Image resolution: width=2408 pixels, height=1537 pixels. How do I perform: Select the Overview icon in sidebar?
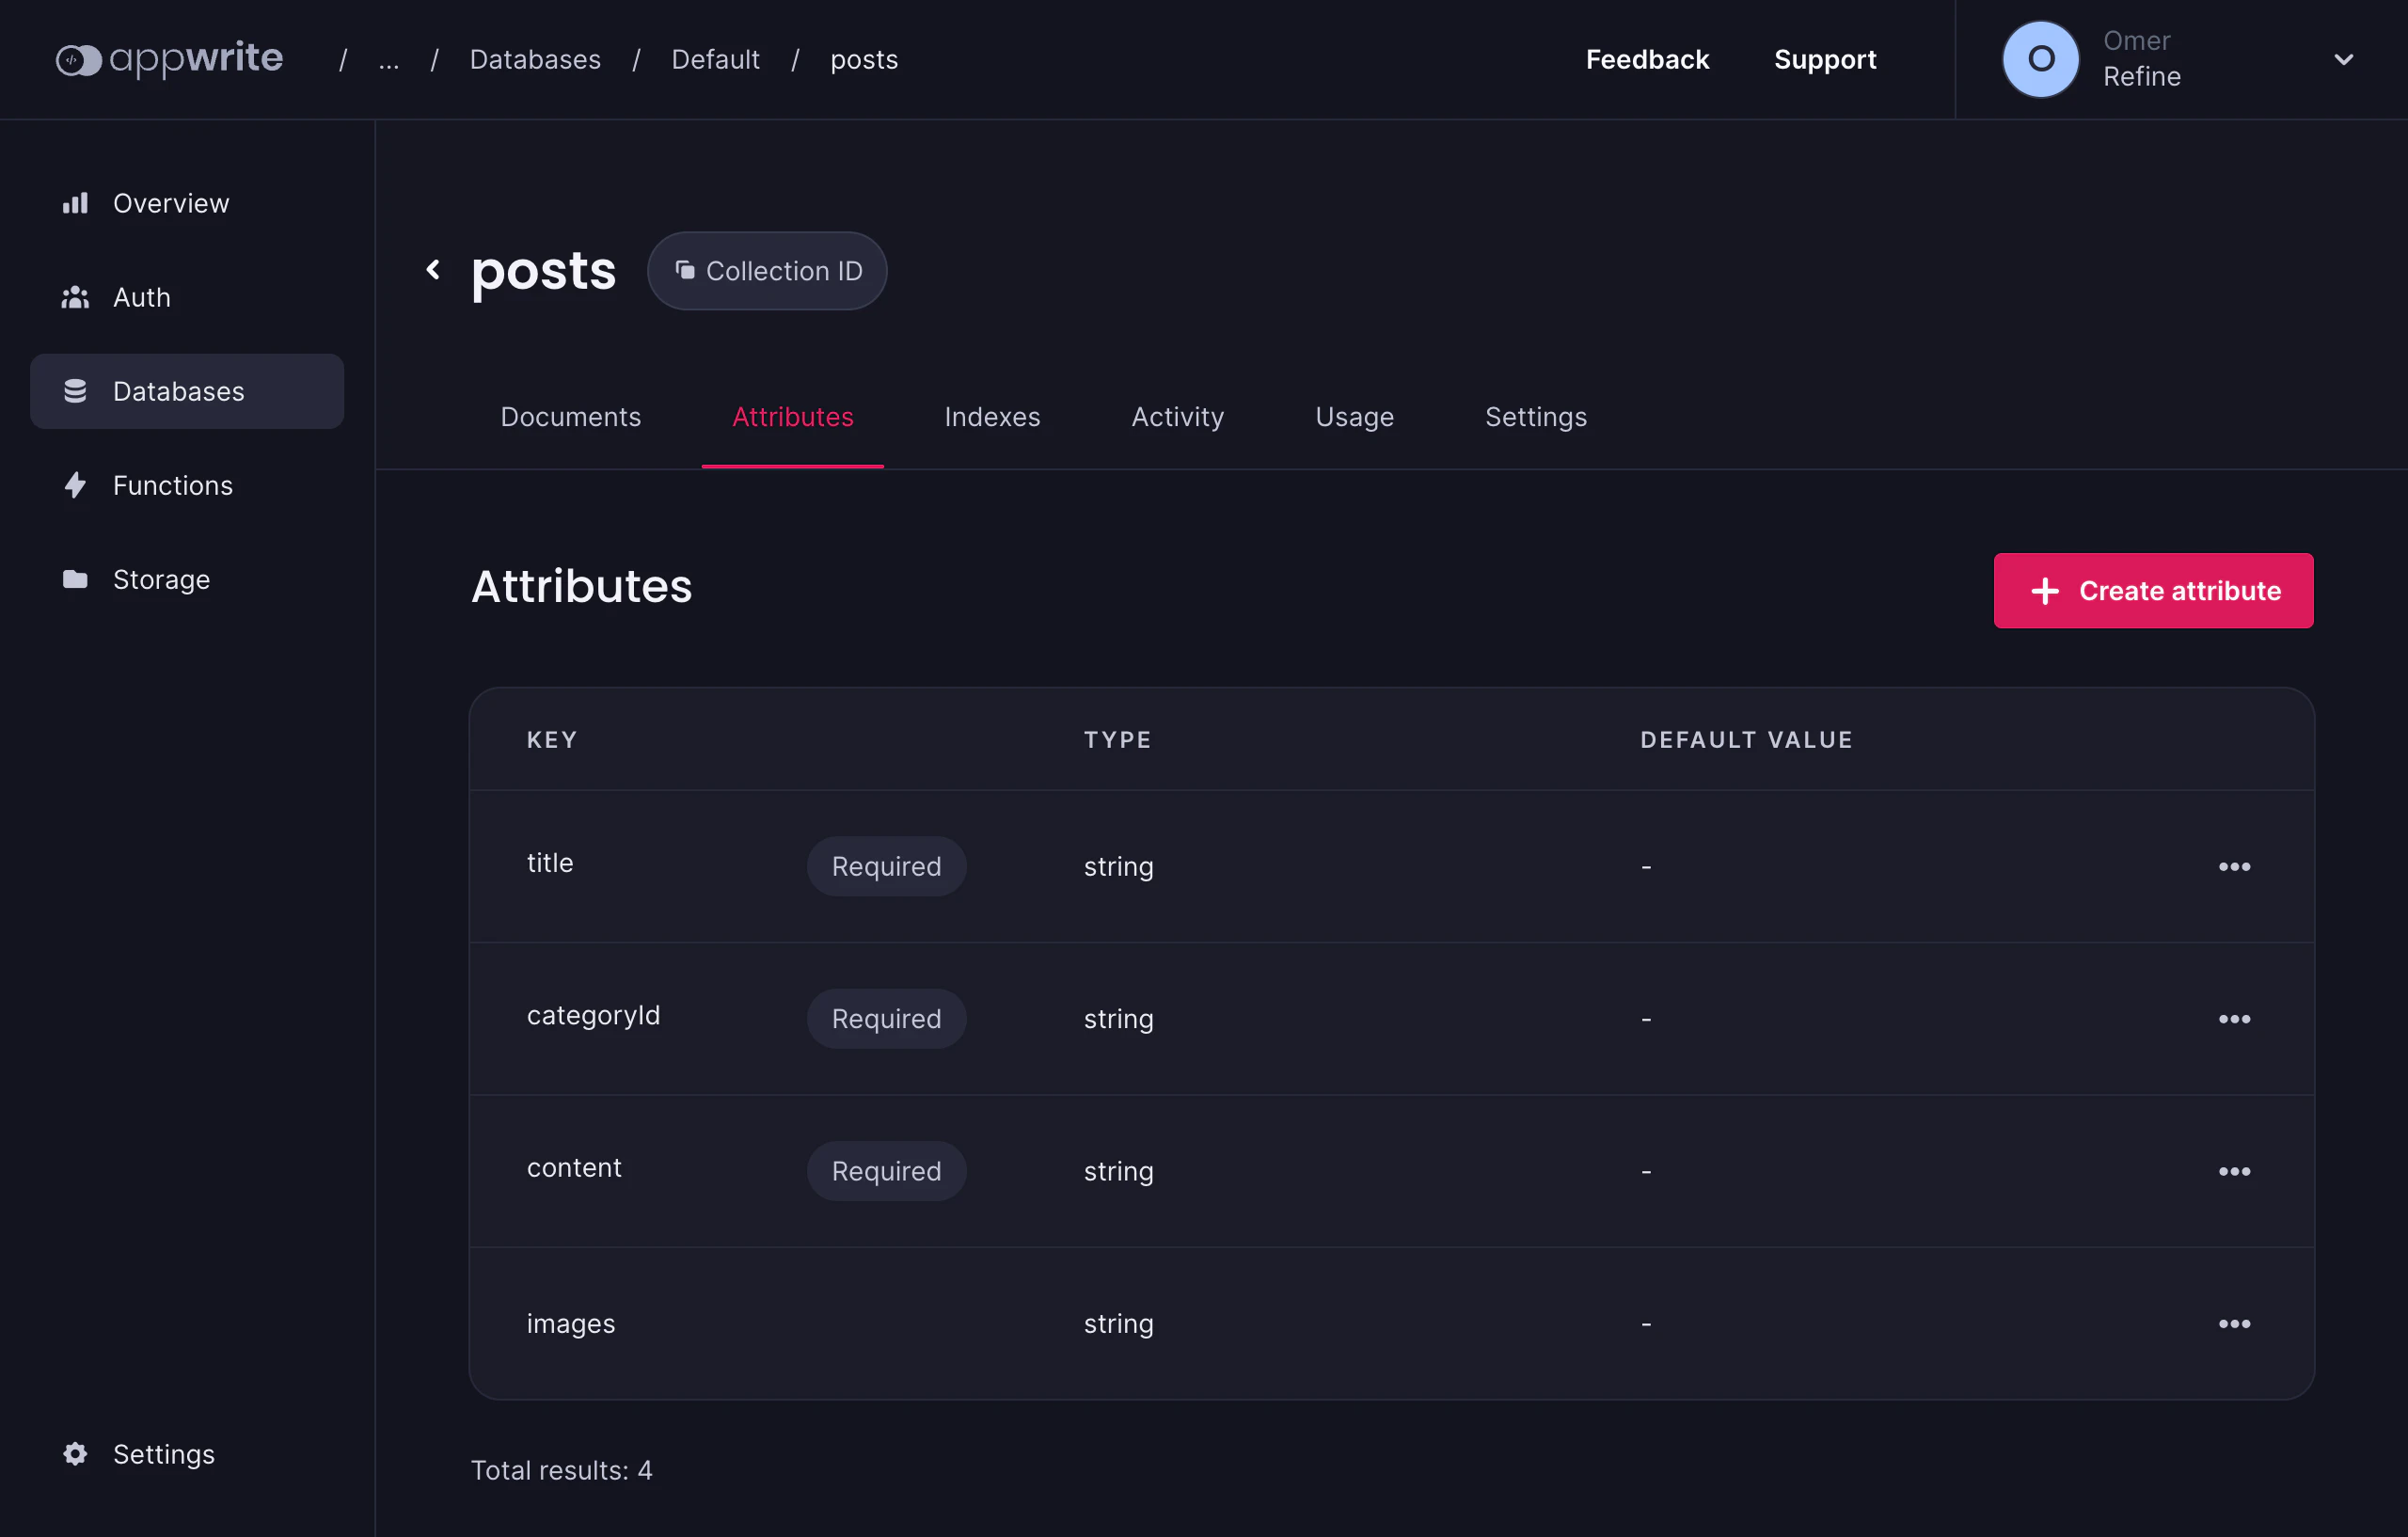tap(76, 203)
